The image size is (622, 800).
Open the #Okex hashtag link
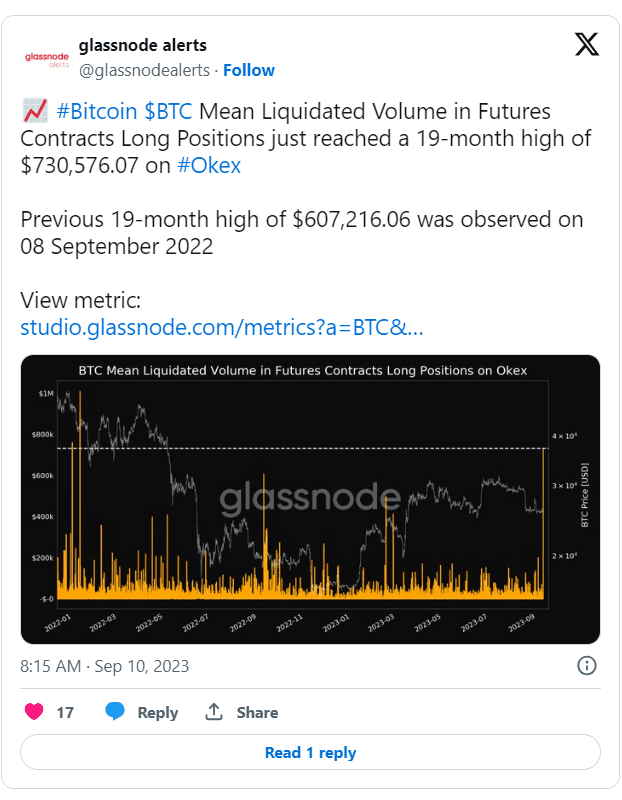pyautogui.click(x=209, y=166)
